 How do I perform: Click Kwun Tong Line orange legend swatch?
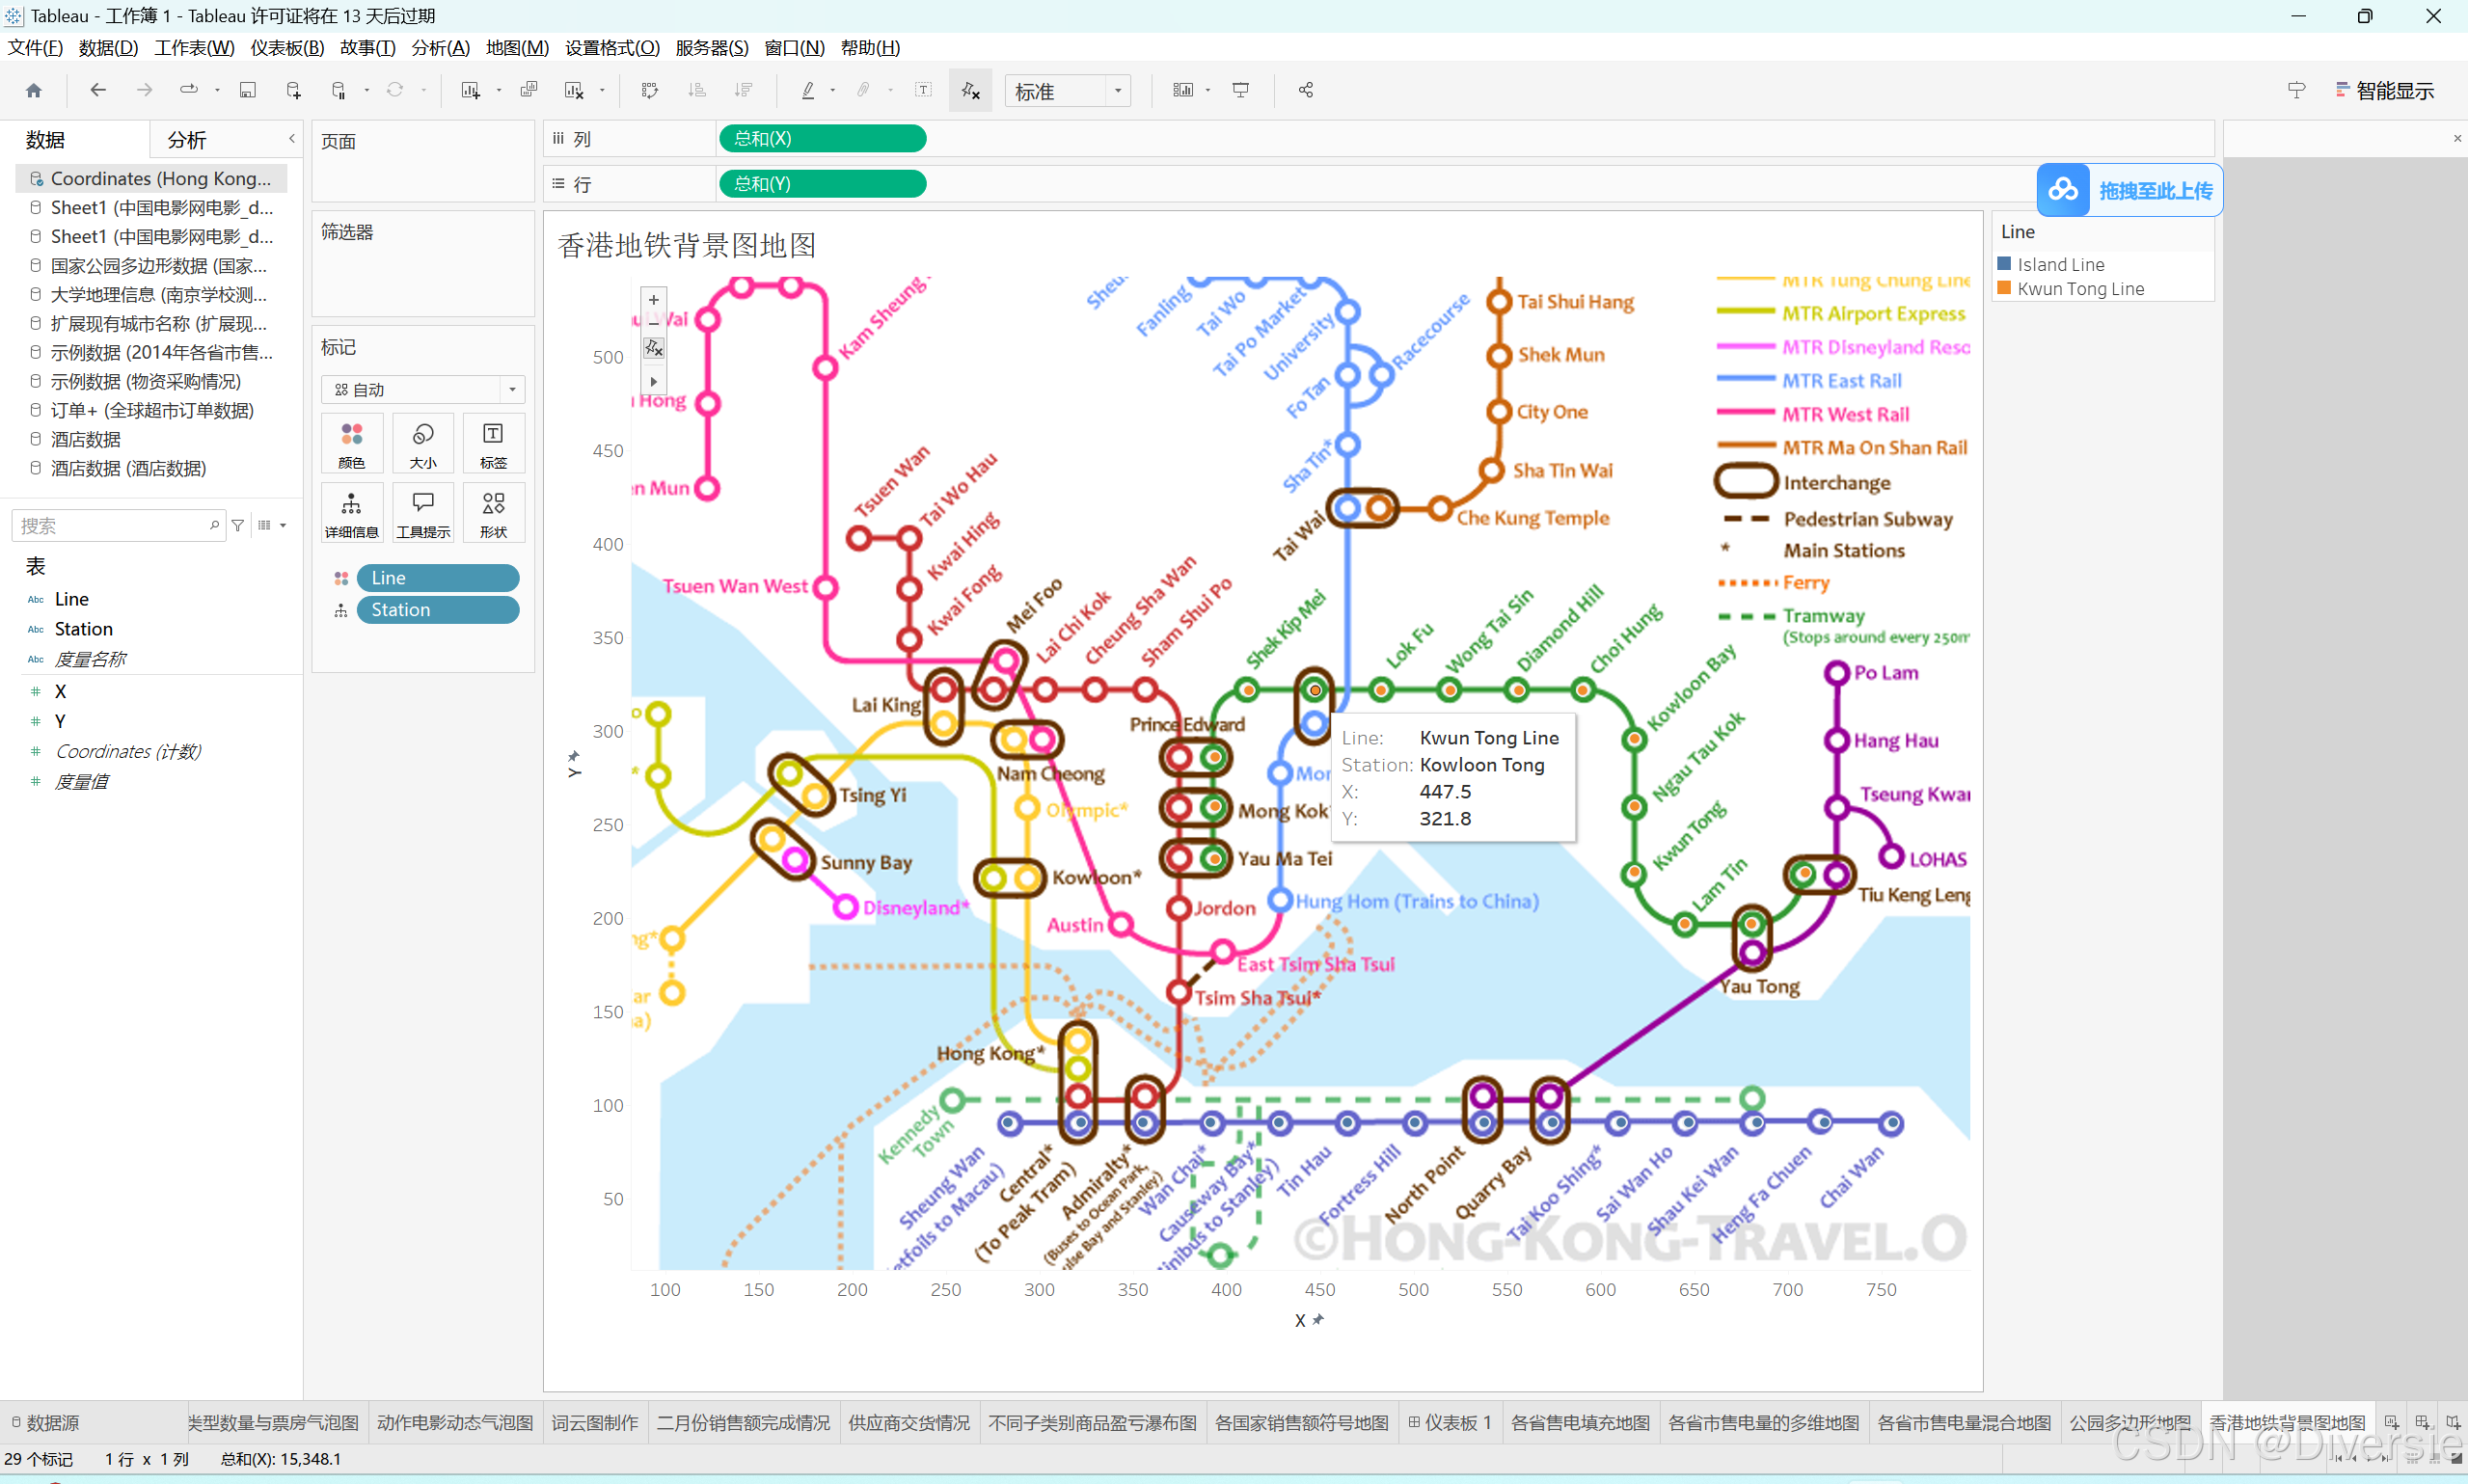pos(2004,288)
